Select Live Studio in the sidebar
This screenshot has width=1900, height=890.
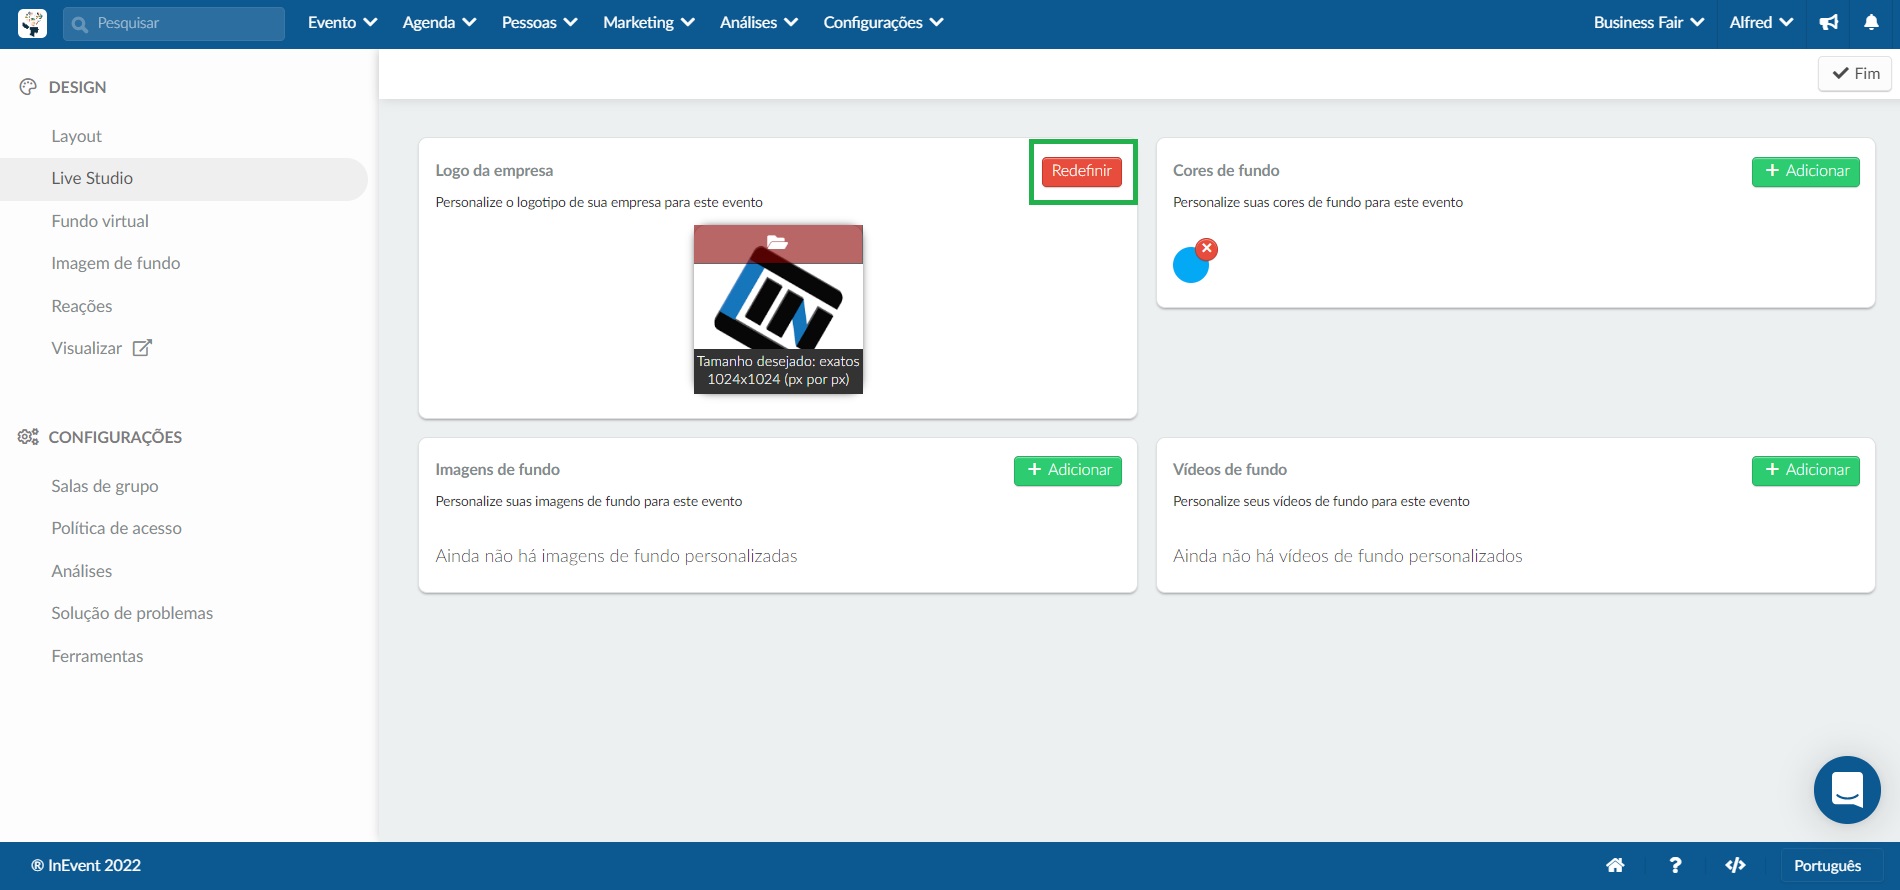[184, 178]
